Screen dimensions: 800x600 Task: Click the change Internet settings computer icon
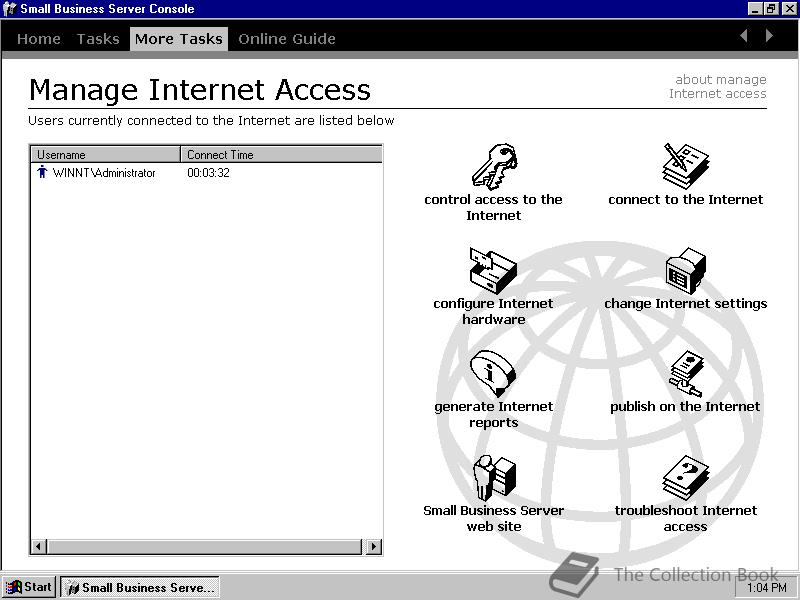point(685,271)
